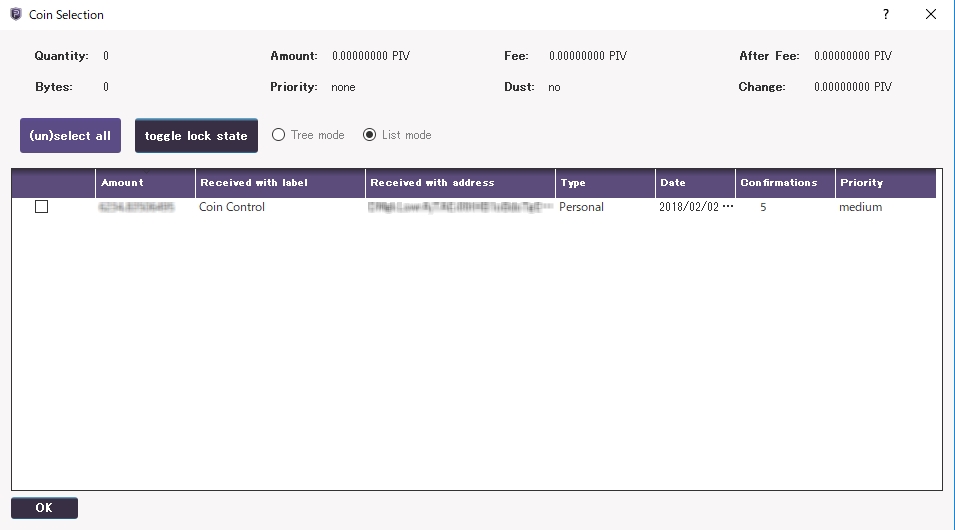The height and width of the screenshot is (530, 955).
Task: Select the Tree mode radio button
Action: coord(279,135)
